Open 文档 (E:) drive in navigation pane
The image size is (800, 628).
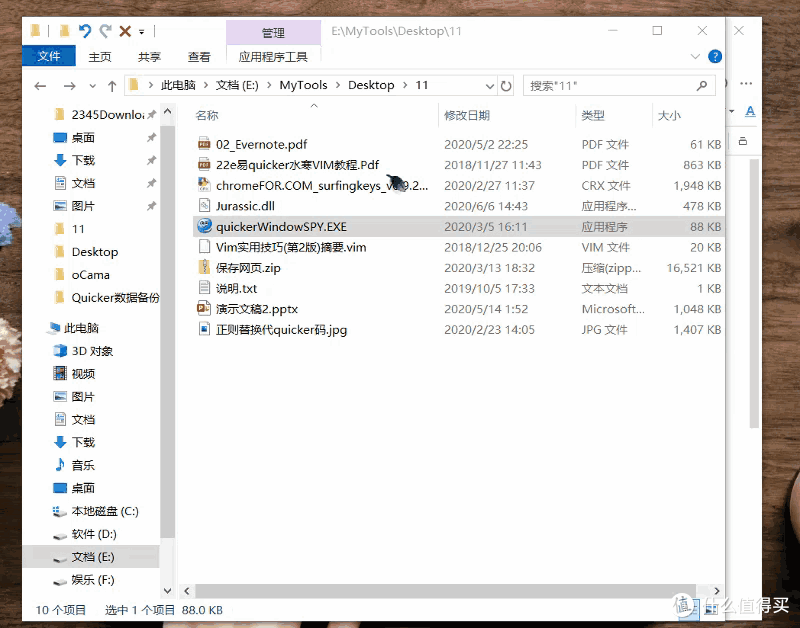click(x=92, y=557)
